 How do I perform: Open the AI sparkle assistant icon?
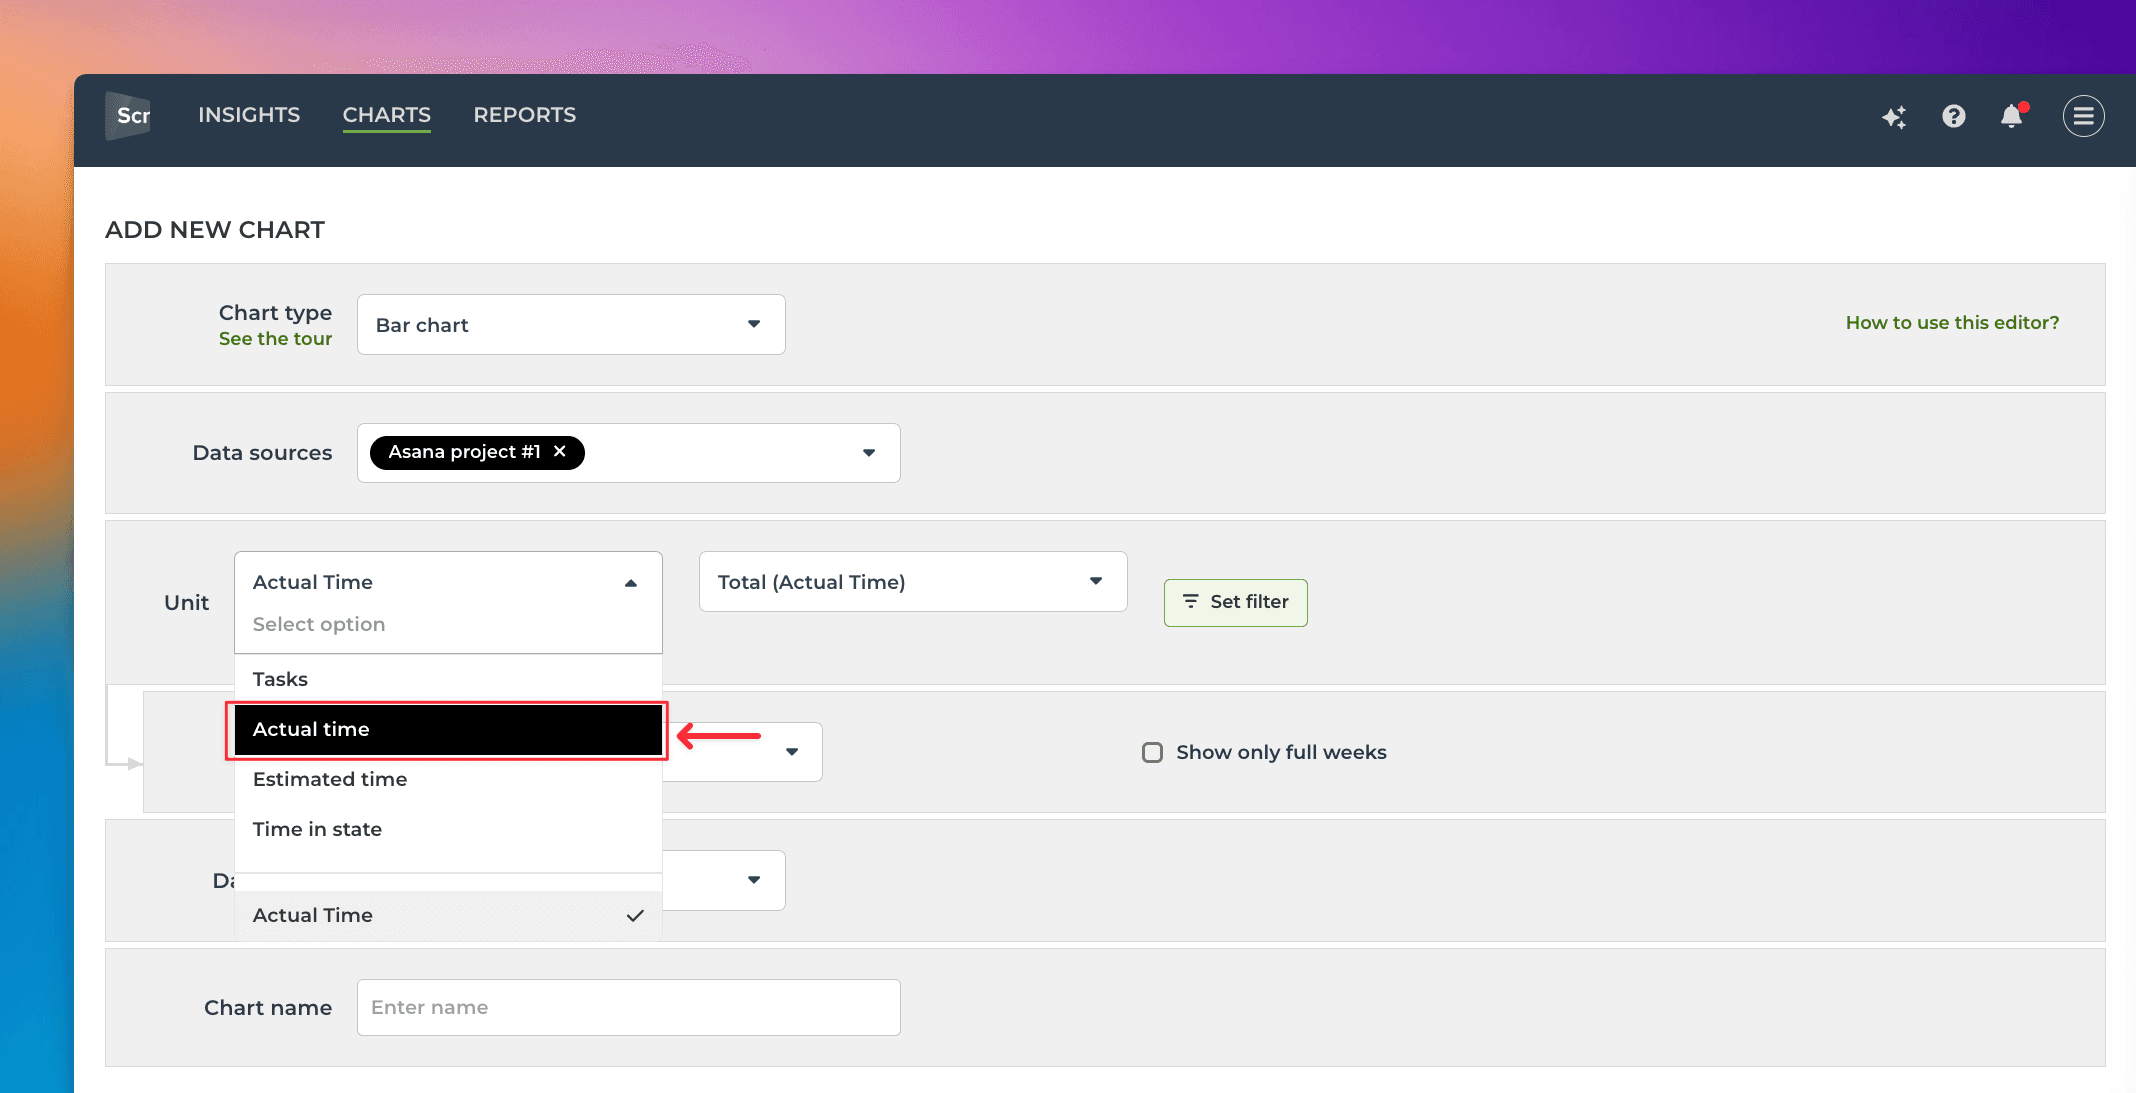(1893, 117)
